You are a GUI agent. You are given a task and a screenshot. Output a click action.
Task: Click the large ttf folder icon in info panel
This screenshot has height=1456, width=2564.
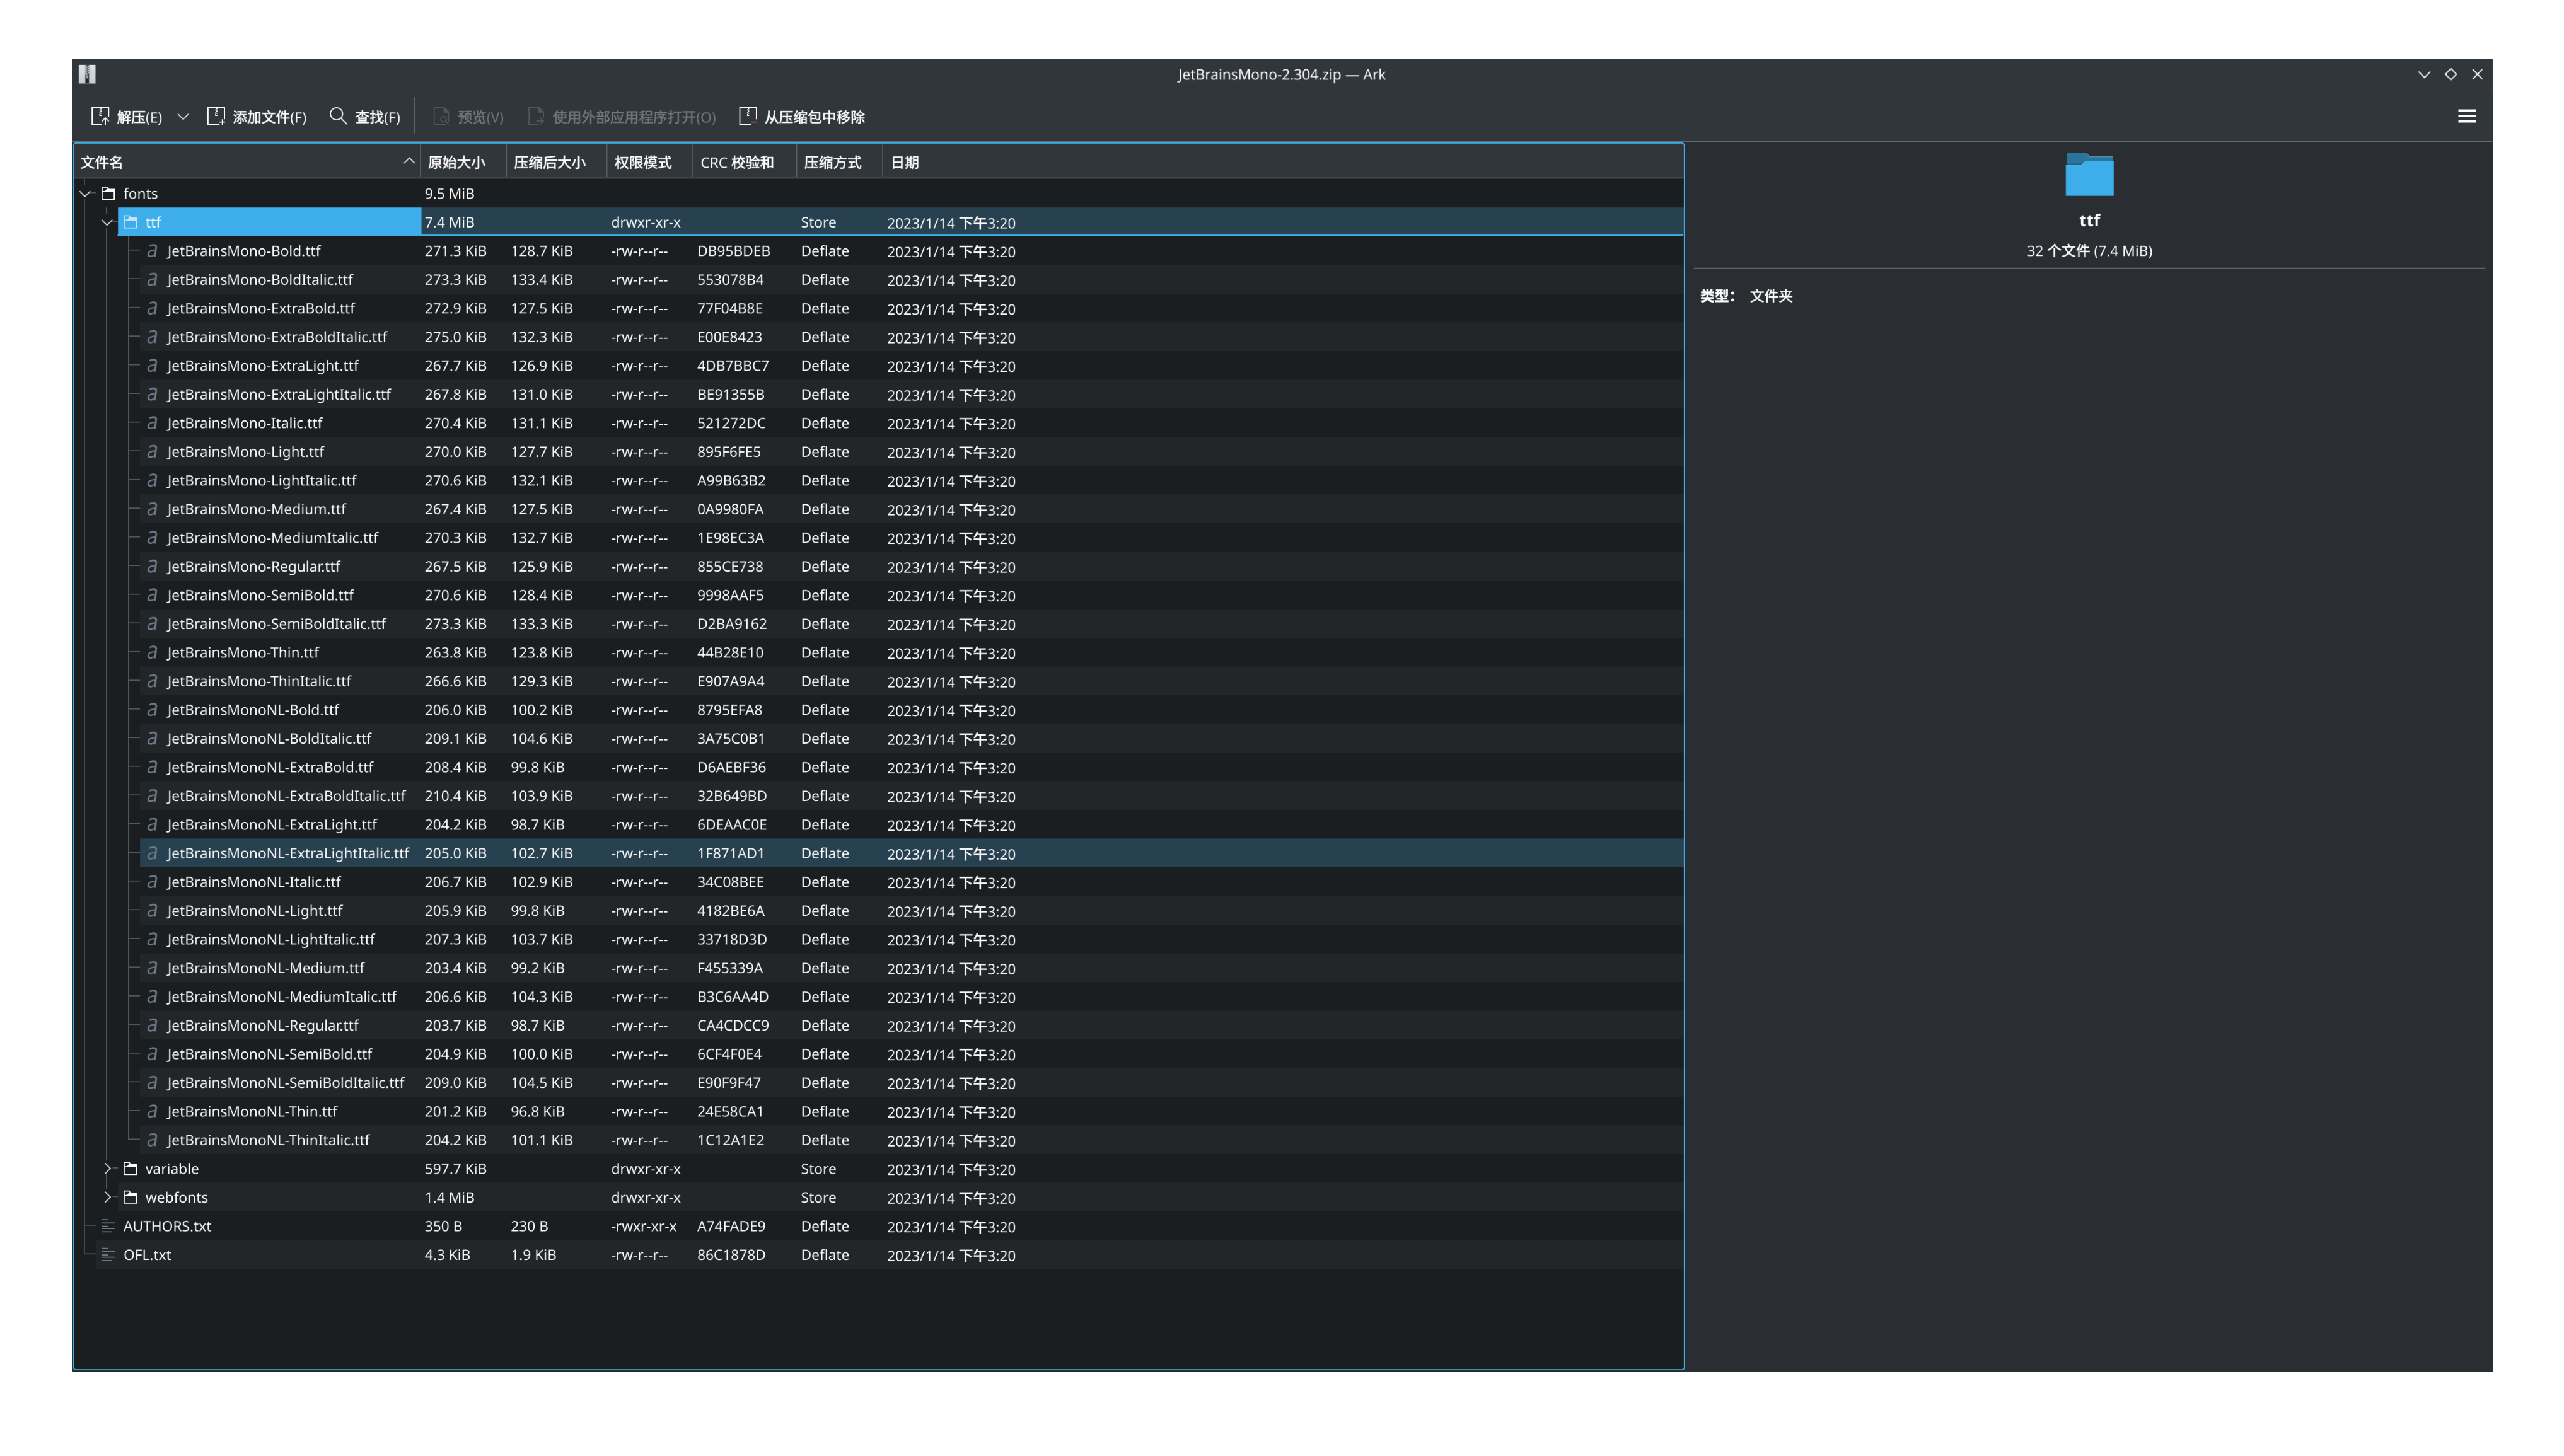pyautogui.click(x=2089, y=175)
